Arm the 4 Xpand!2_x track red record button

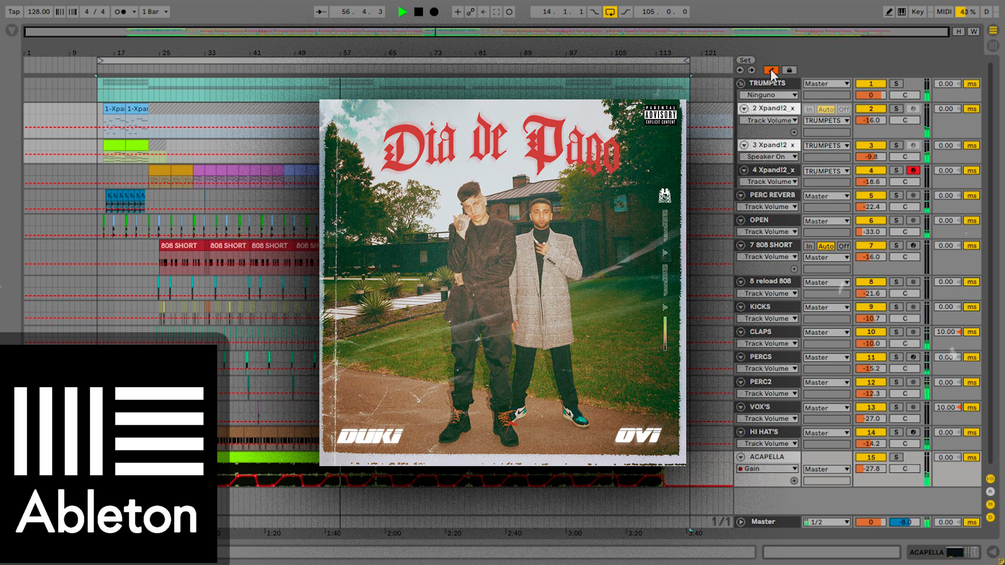pos(913,170)
